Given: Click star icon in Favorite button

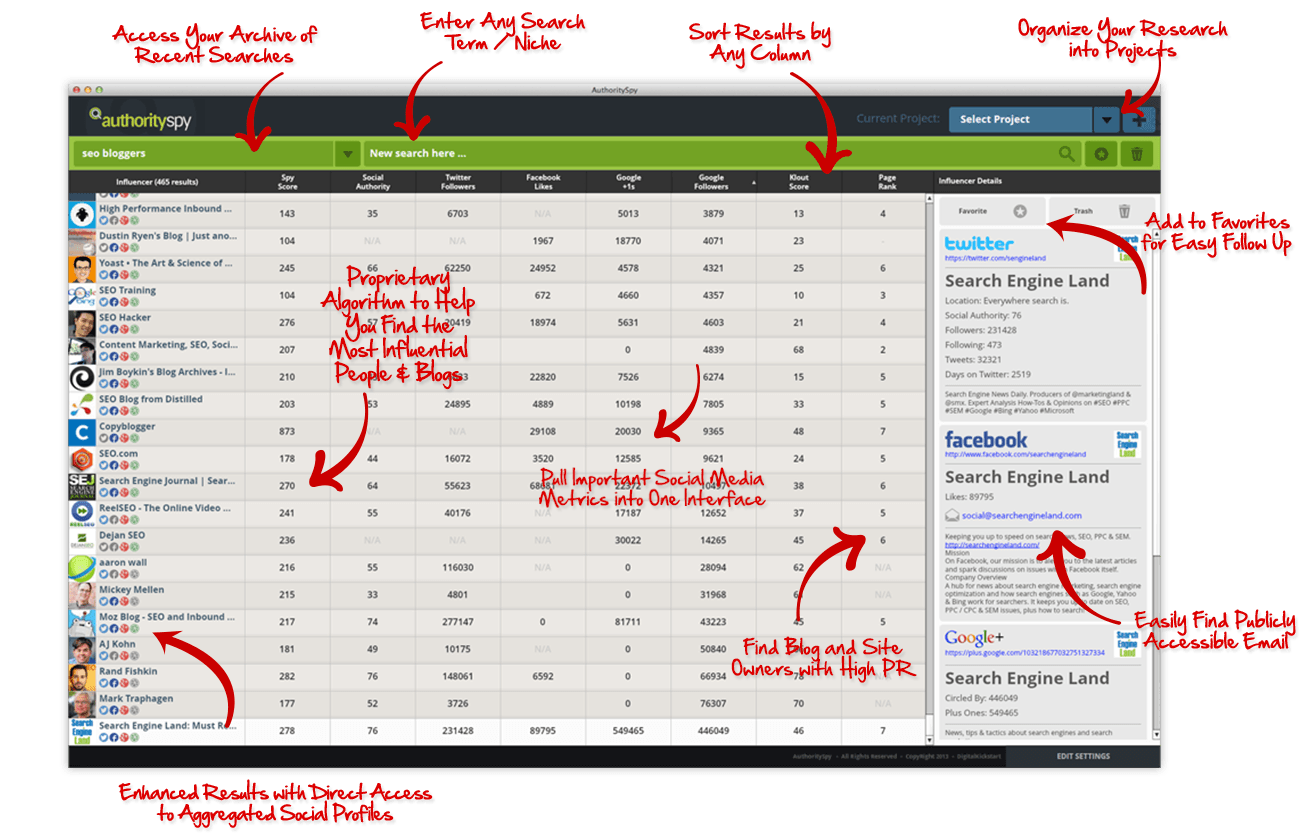Looking at the screenshot, I should 1019,211.
